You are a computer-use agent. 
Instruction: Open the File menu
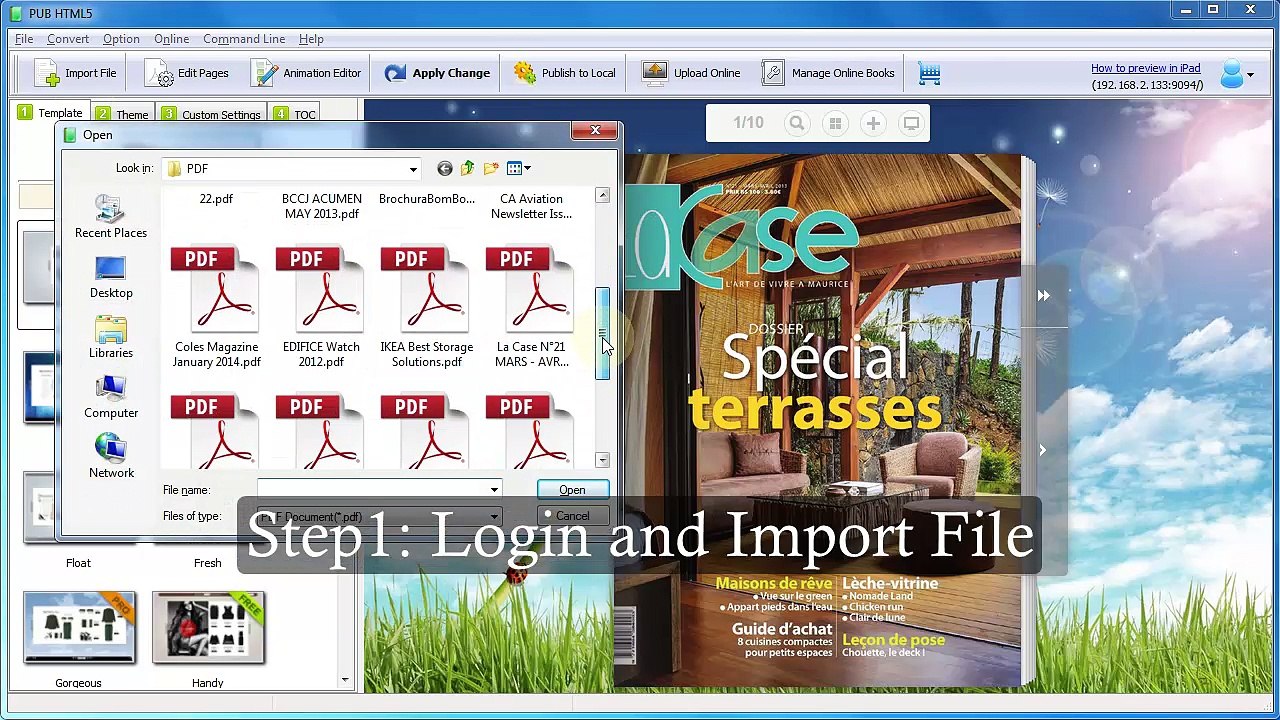click(24, 39)
